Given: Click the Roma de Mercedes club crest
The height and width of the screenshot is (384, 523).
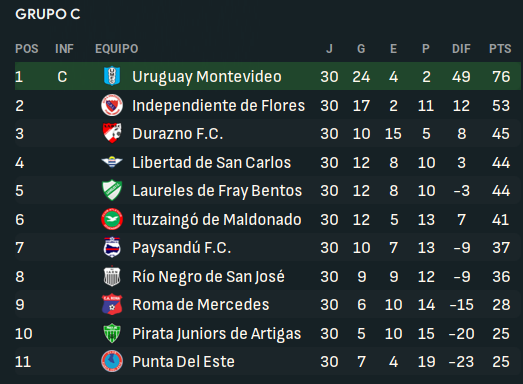Looking at the screenshot, I should [x=112, y=304].
